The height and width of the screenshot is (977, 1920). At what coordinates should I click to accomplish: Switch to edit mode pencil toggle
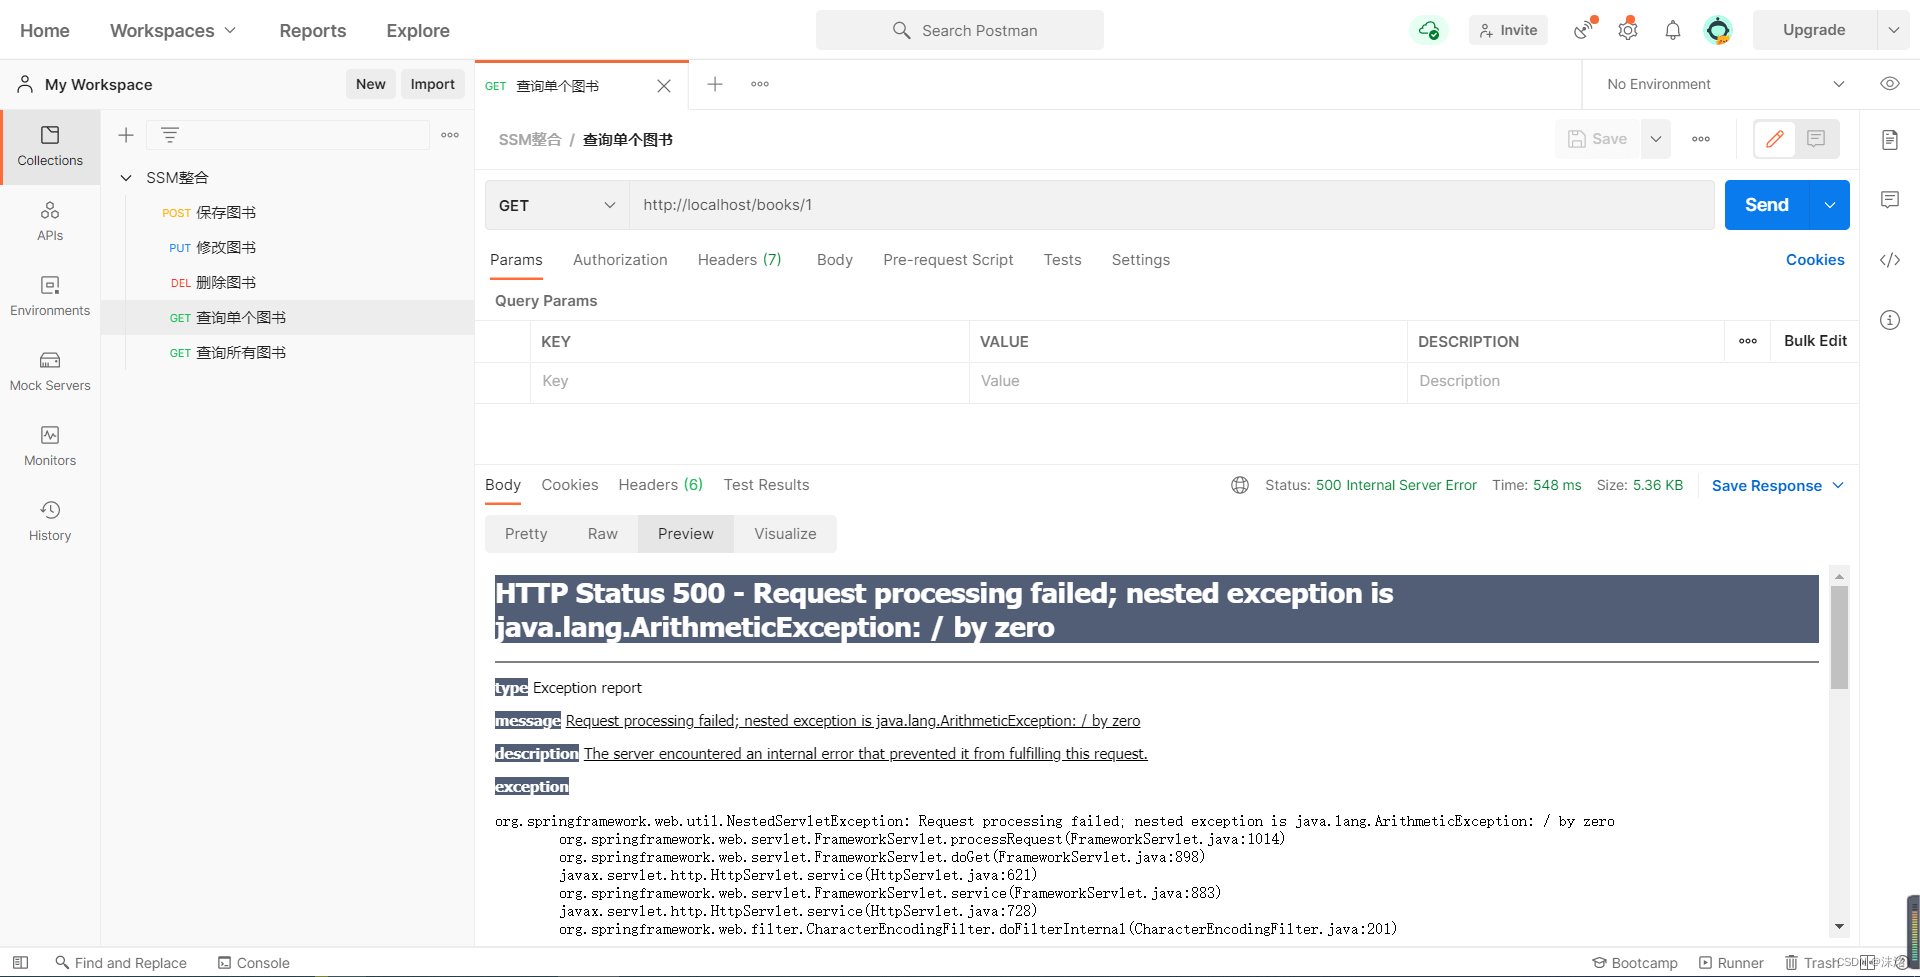tap(1775, 139)
